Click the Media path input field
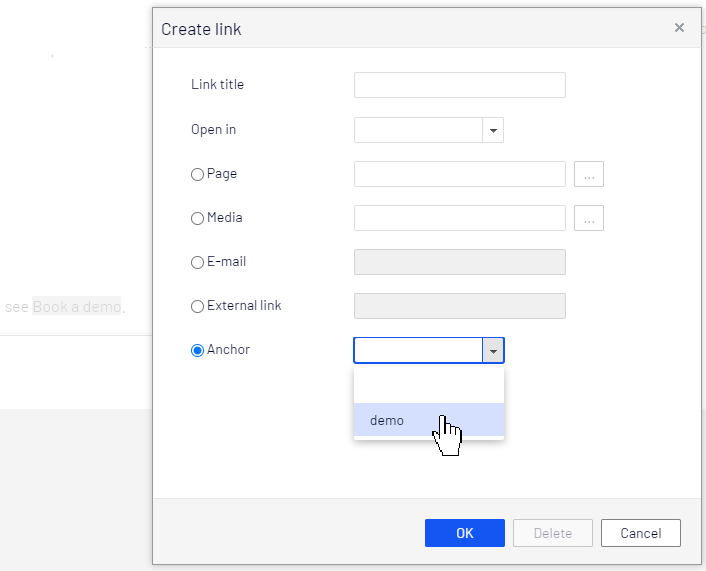Viewport: 706px width, 571px height. [460, 218]
